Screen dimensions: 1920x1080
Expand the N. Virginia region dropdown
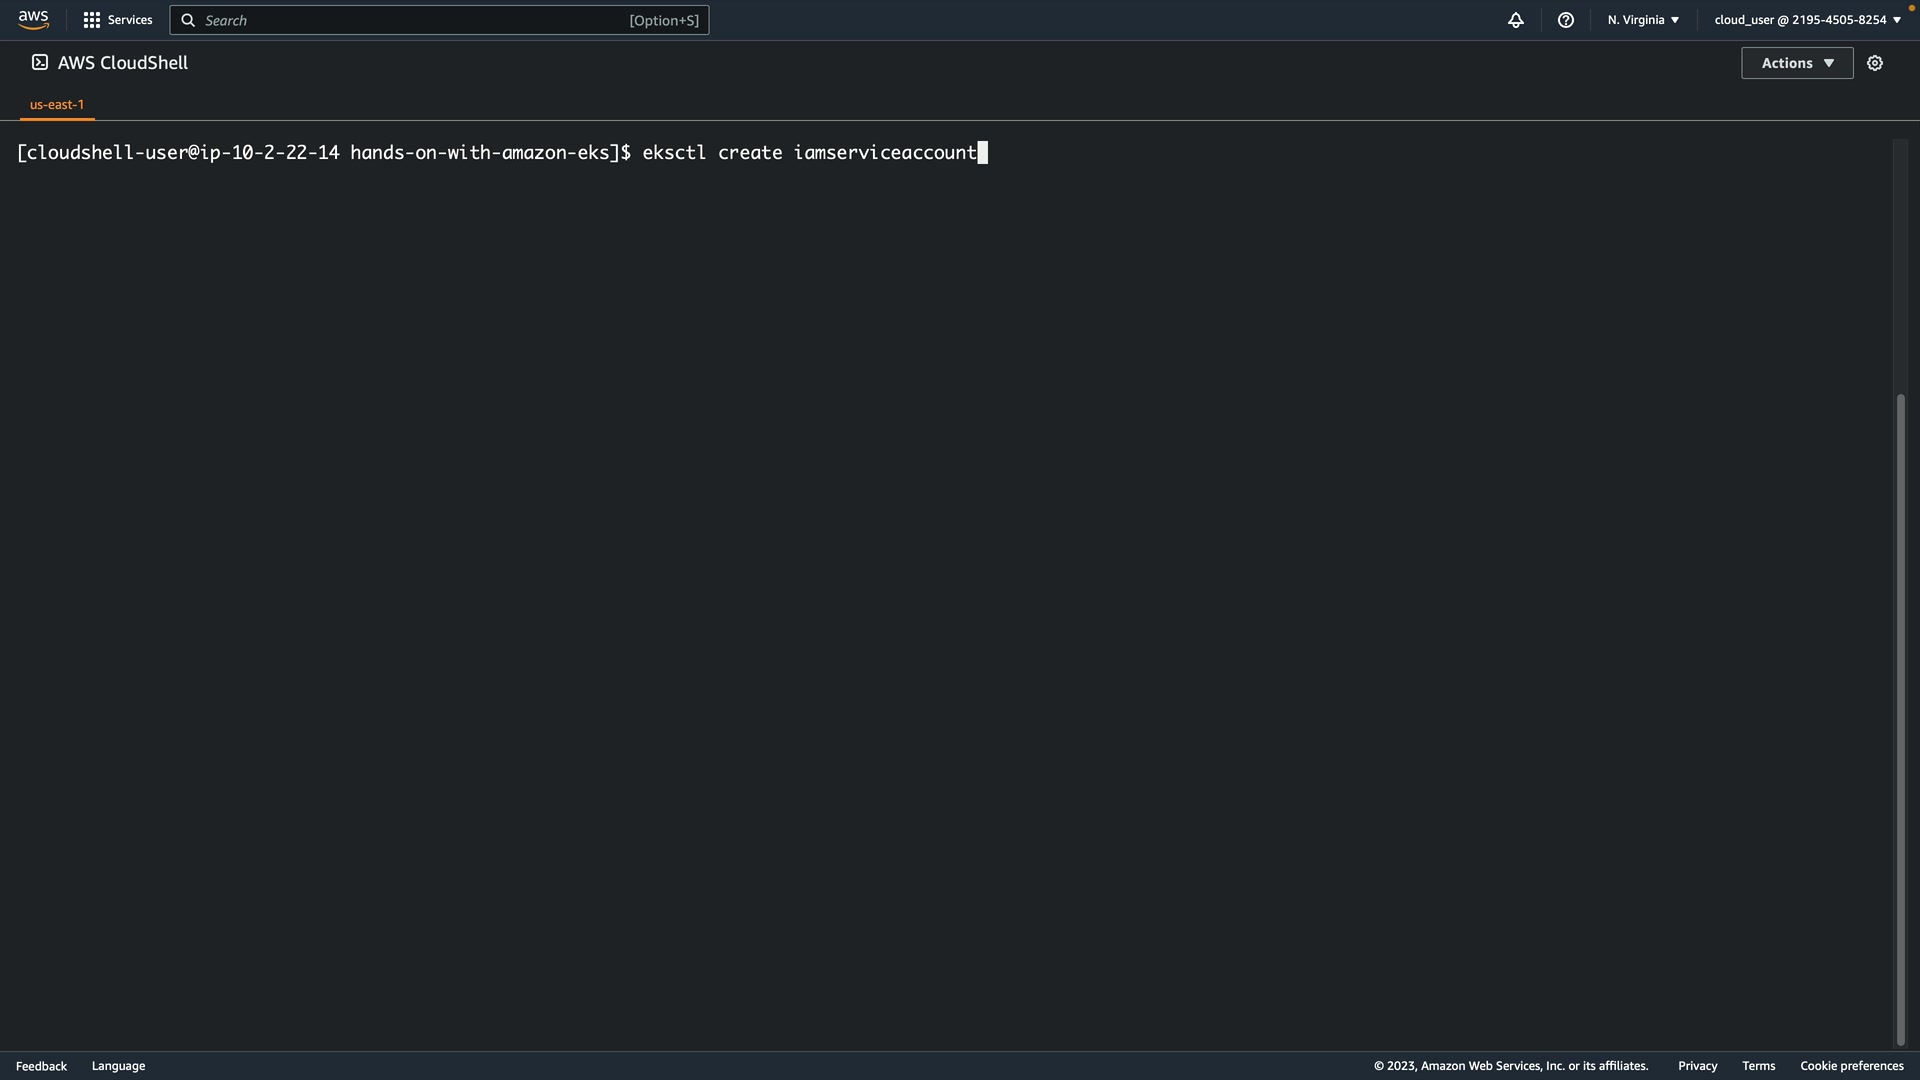coord(1643,20)
